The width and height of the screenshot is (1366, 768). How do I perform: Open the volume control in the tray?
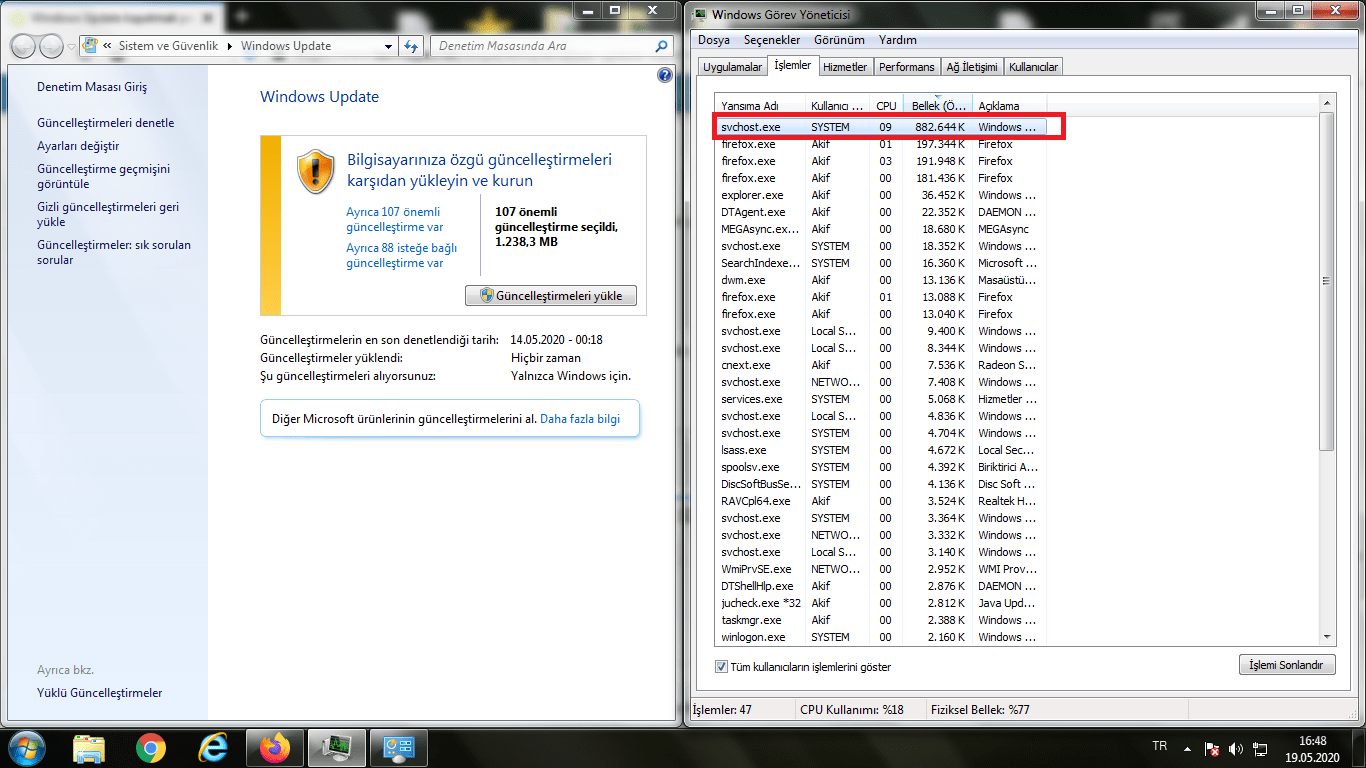(x=1235, y=748)
